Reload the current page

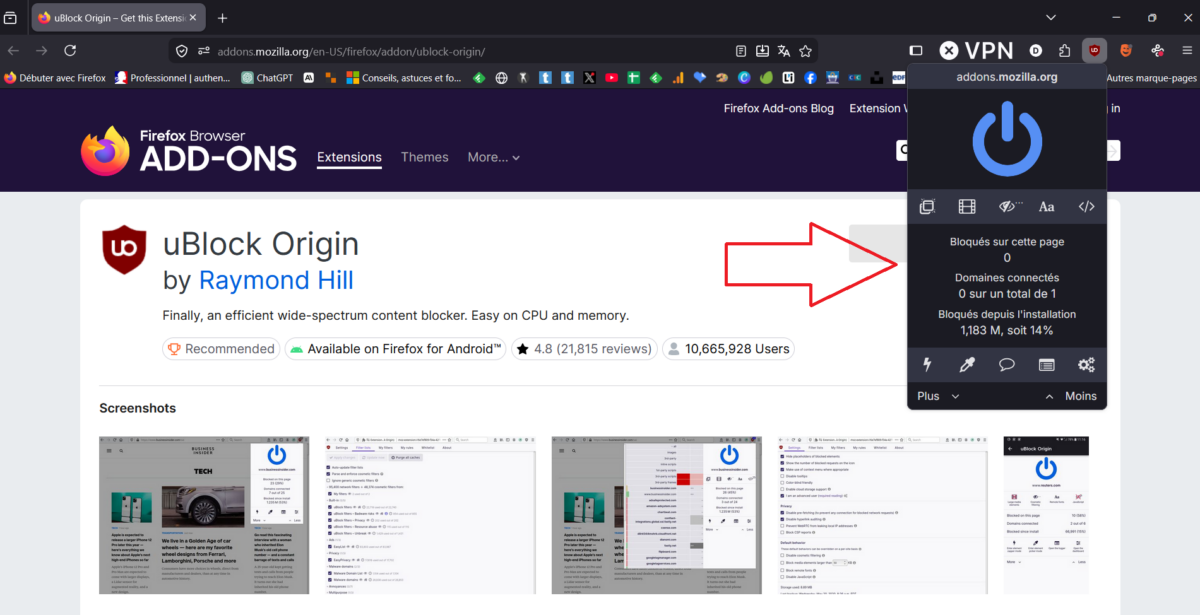[70, 50]
